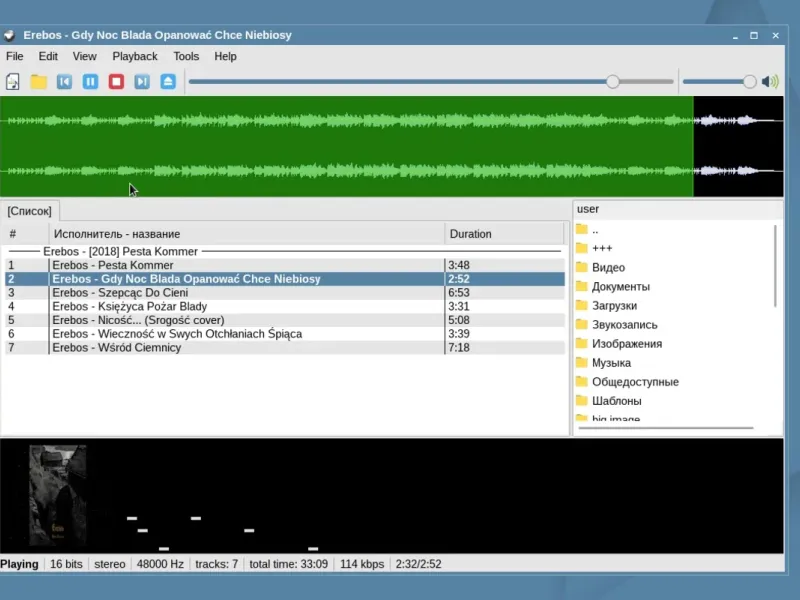
Task: Skip to the next track
Action: (x=142, y=82)
